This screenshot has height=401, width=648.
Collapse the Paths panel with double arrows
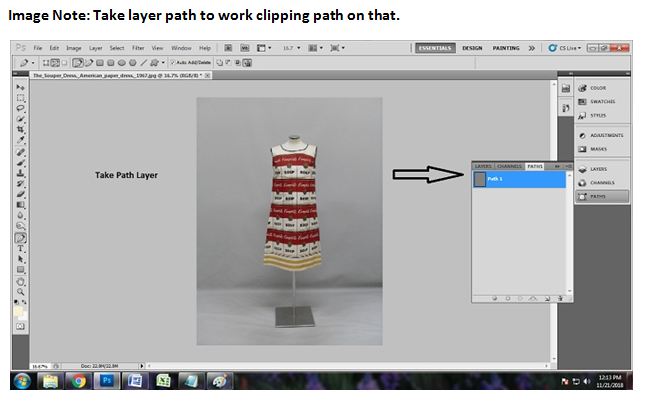[557, 166]
